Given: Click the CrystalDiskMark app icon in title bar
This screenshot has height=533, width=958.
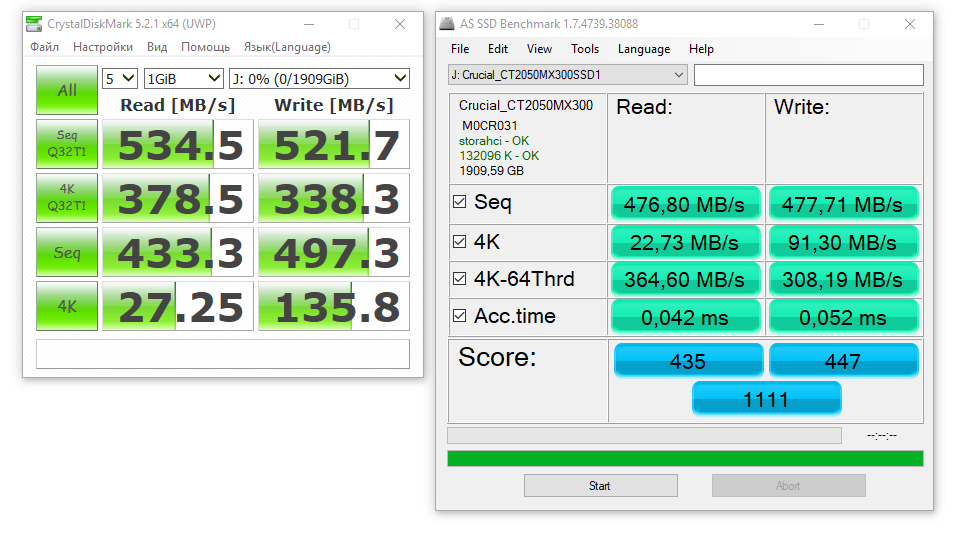Looking at the screenshot, I should tap(34, 24).
